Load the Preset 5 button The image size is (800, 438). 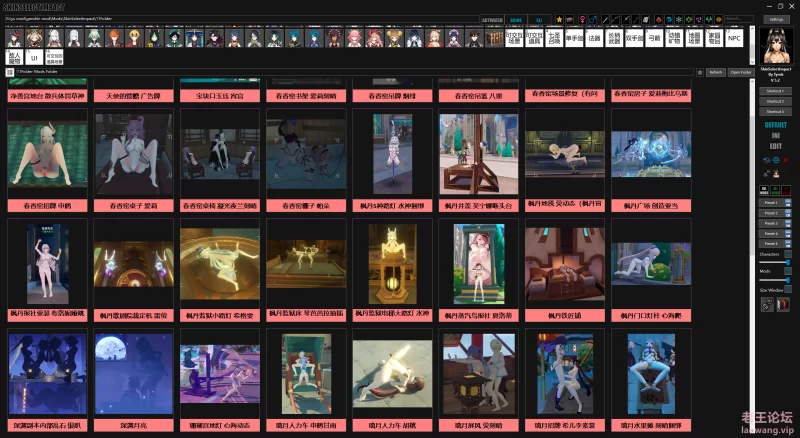click(x=771, y=244)
